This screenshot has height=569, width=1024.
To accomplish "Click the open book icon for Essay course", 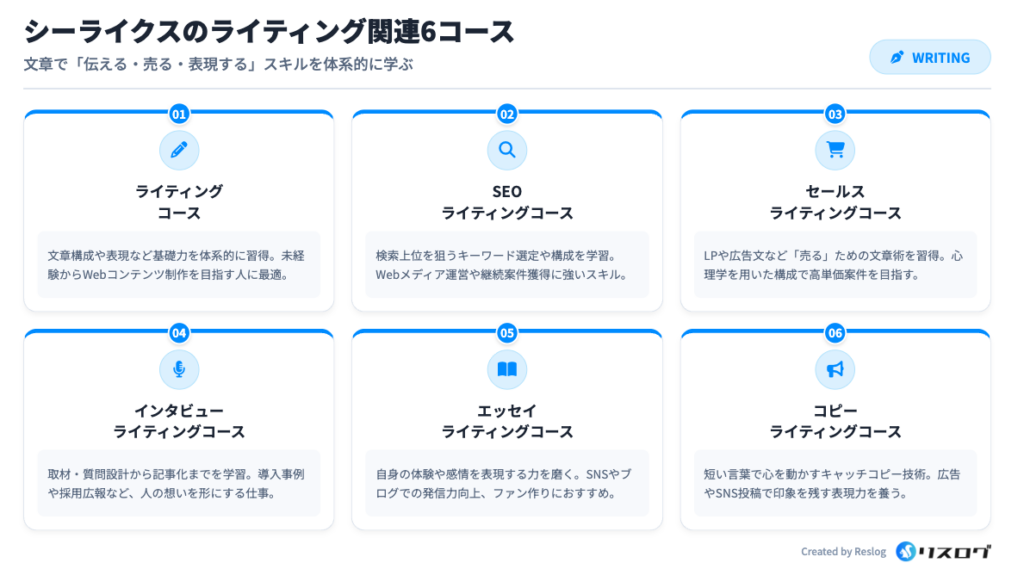I will (x=507, y=369).
